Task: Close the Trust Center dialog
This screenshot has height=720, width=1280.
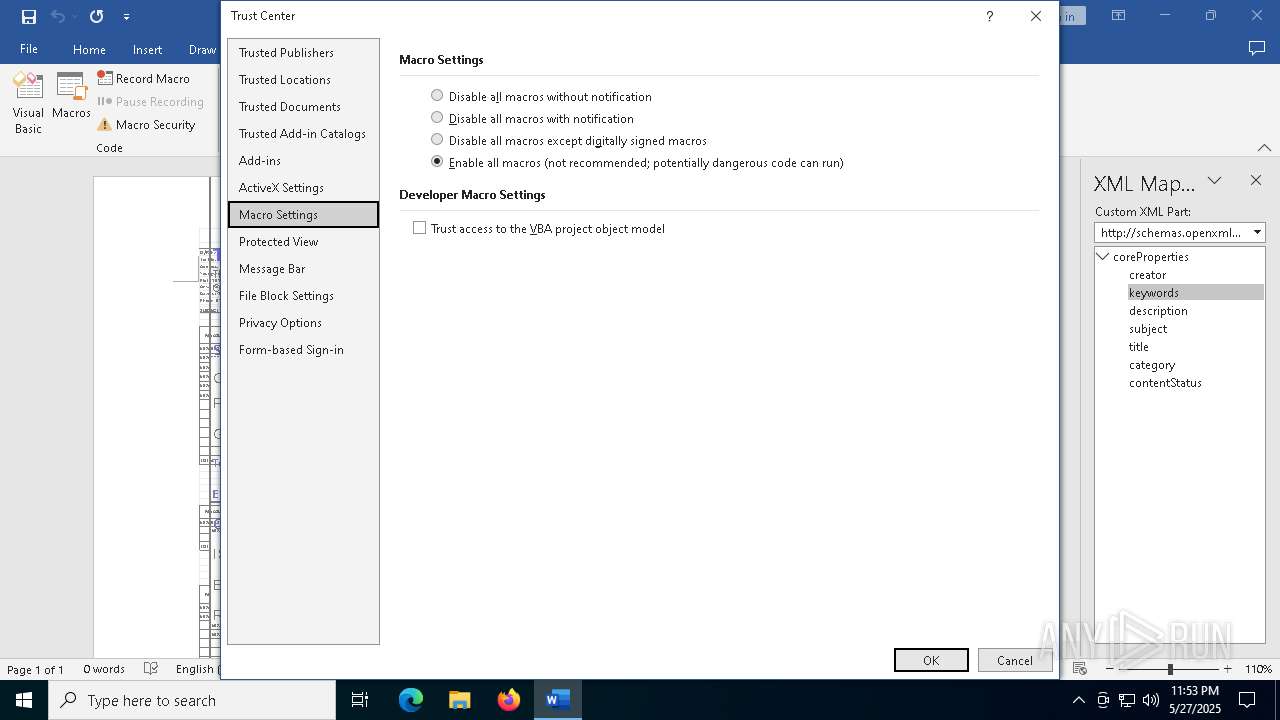Action: (1036, 16)
